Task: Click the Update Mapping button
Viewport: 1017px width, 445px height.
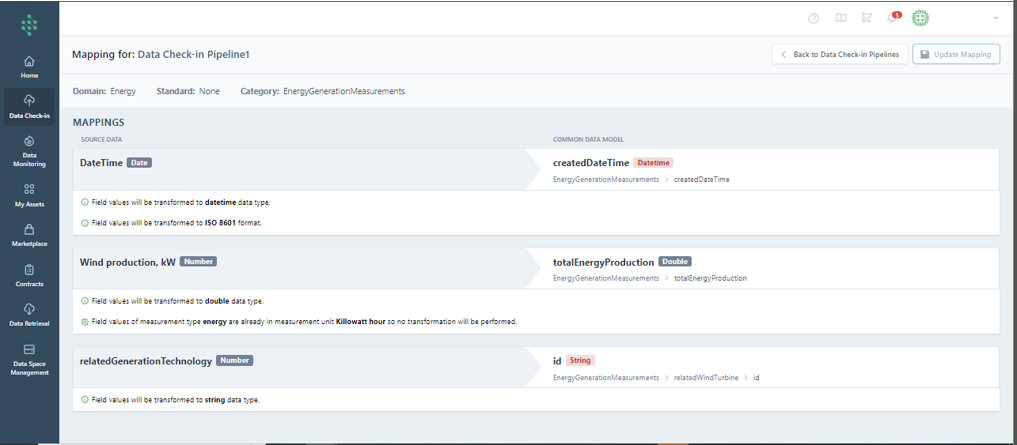Action: click(956, 54)
